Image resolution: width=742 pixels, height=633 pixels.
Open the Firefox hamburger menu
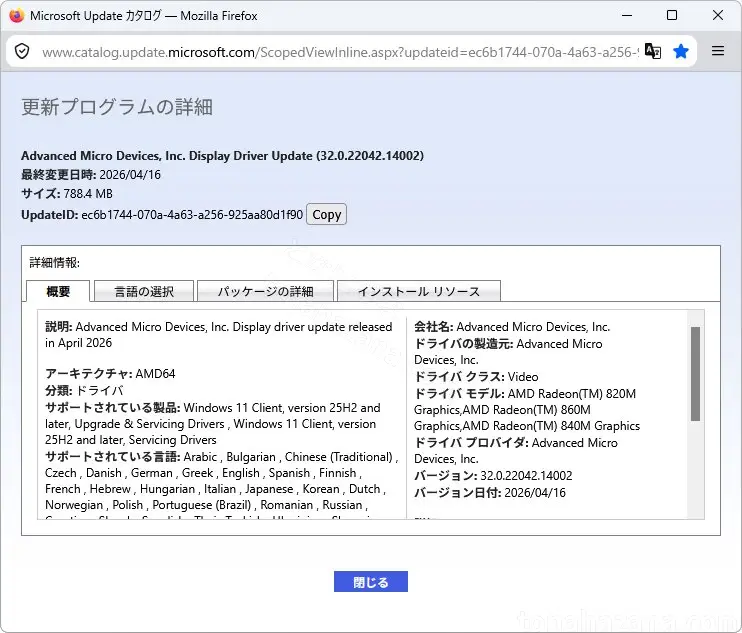coord(718,51)
